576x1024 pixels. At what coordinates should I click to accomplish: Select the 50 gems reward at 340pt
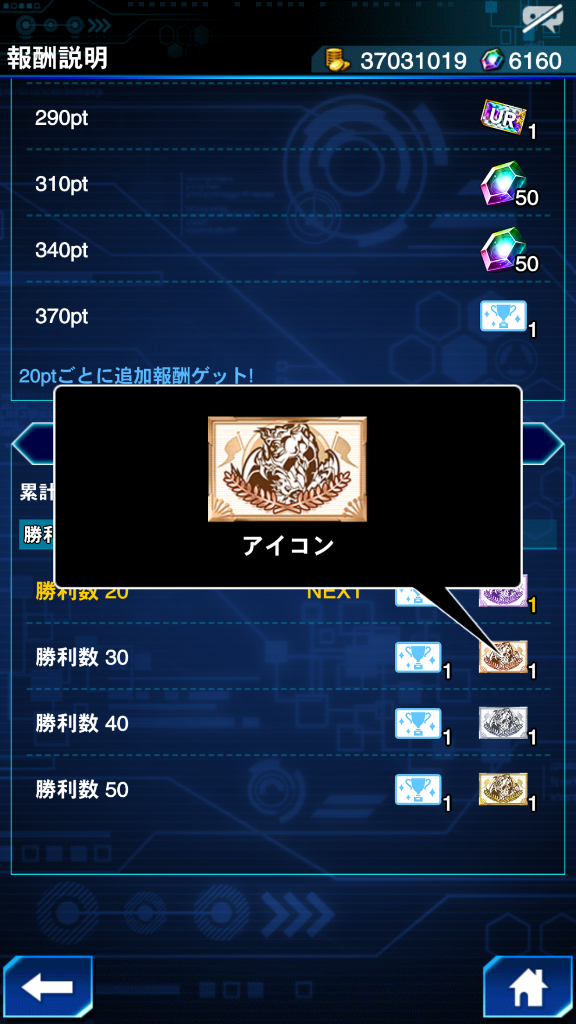(x=503, y=250)
